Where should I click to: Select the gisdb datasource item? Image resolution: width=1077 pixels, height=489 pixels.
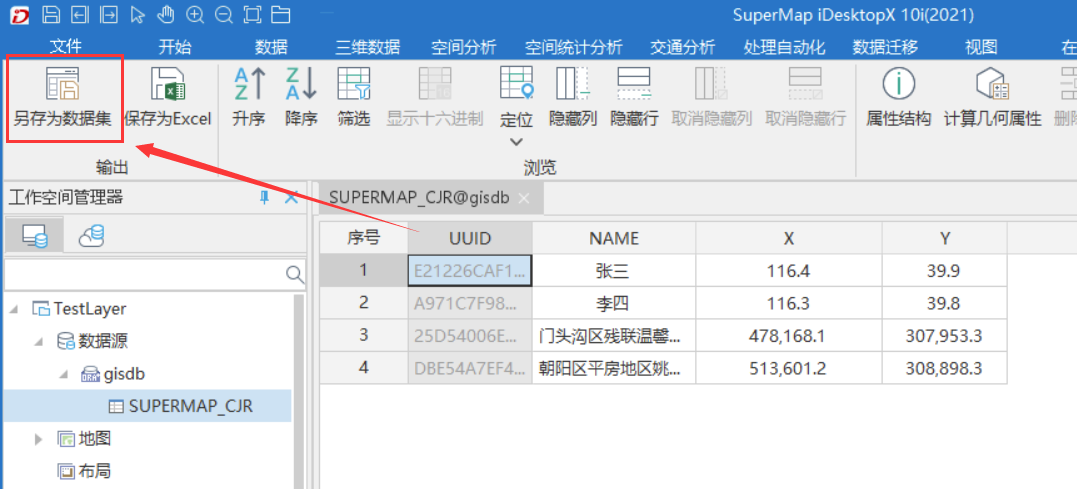coord(113,374)
